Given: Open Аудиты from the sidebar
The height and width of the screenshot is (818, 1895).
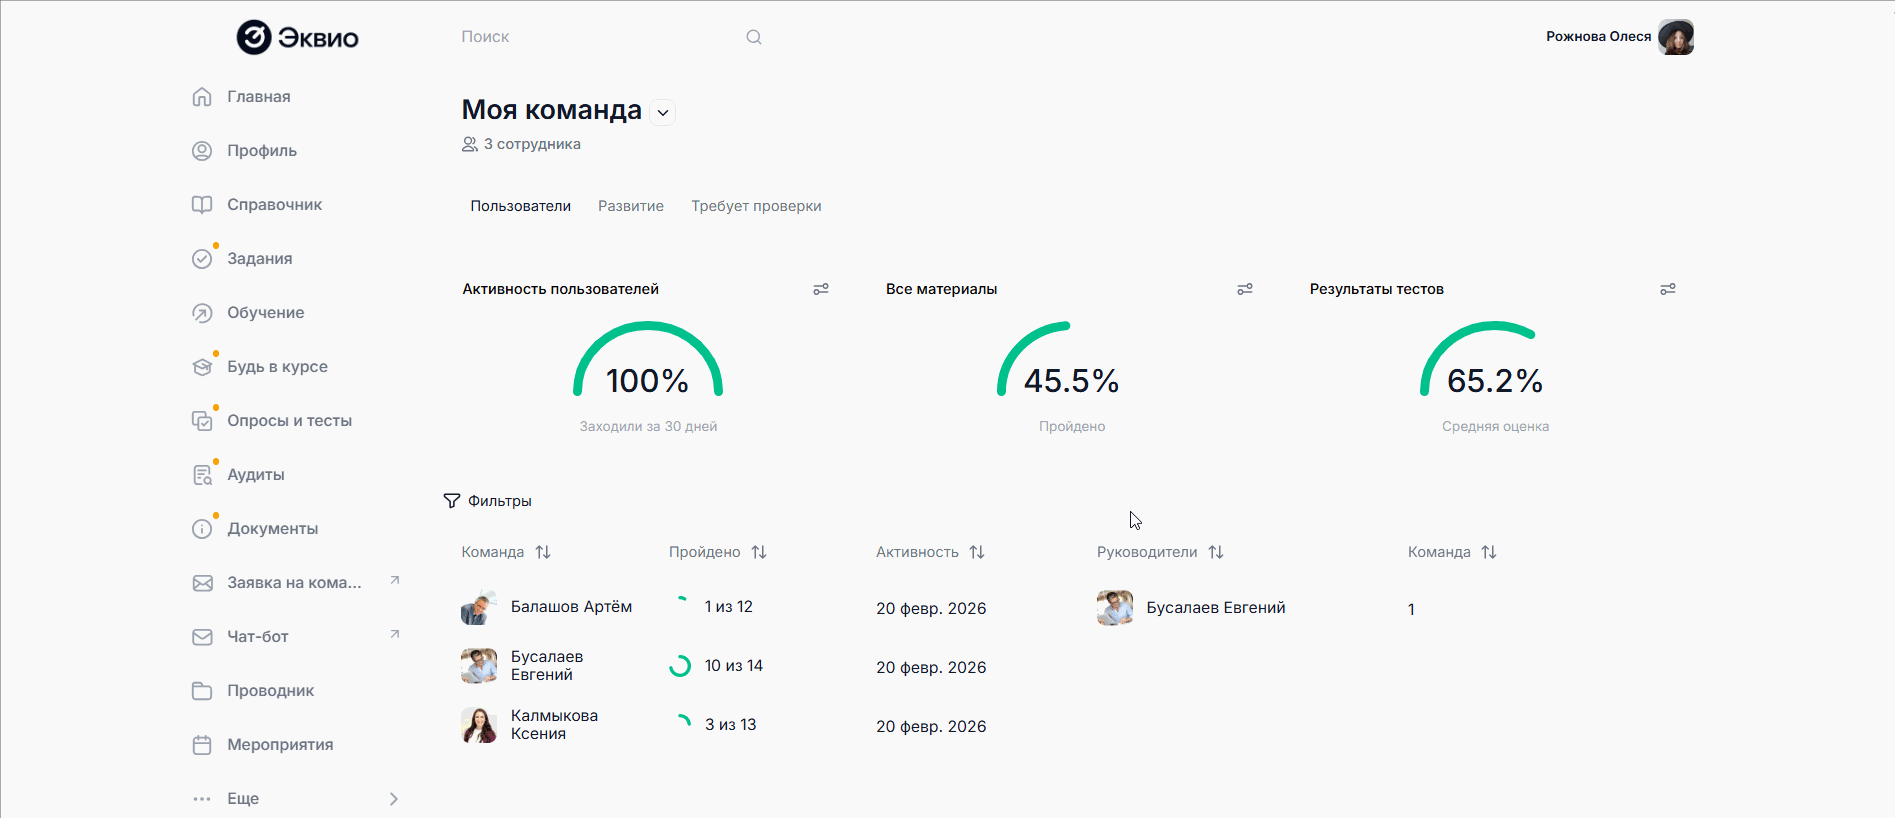Looking at the screenshot, I should tap(256, 475).
